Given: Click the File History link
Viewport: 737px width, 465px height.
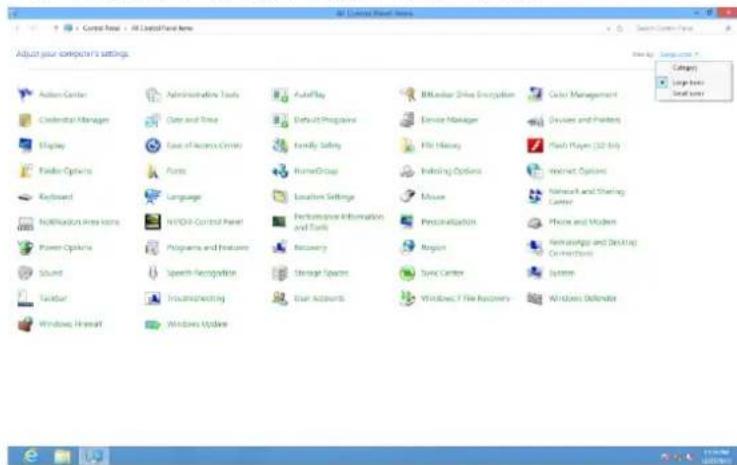Looking at the screenshot, I should pos(441,145).
